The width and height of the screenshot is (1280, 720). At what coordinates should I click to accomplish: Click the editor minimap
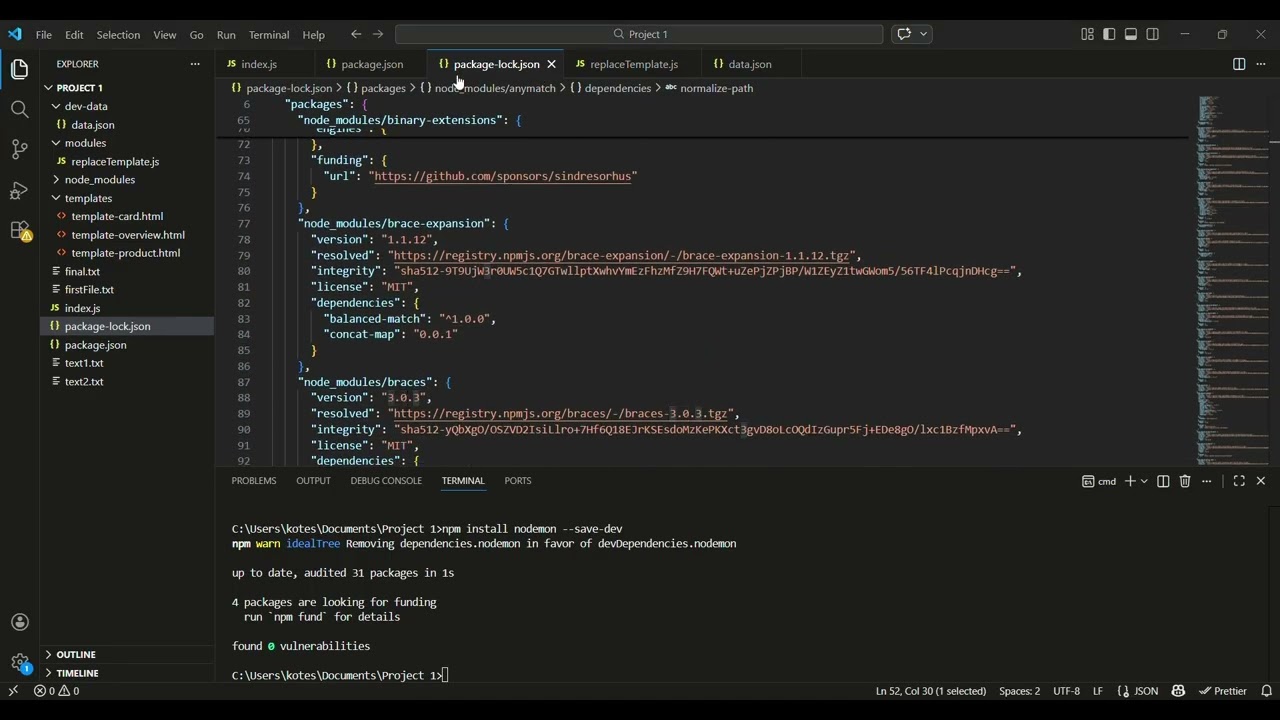pos(1230,280)
